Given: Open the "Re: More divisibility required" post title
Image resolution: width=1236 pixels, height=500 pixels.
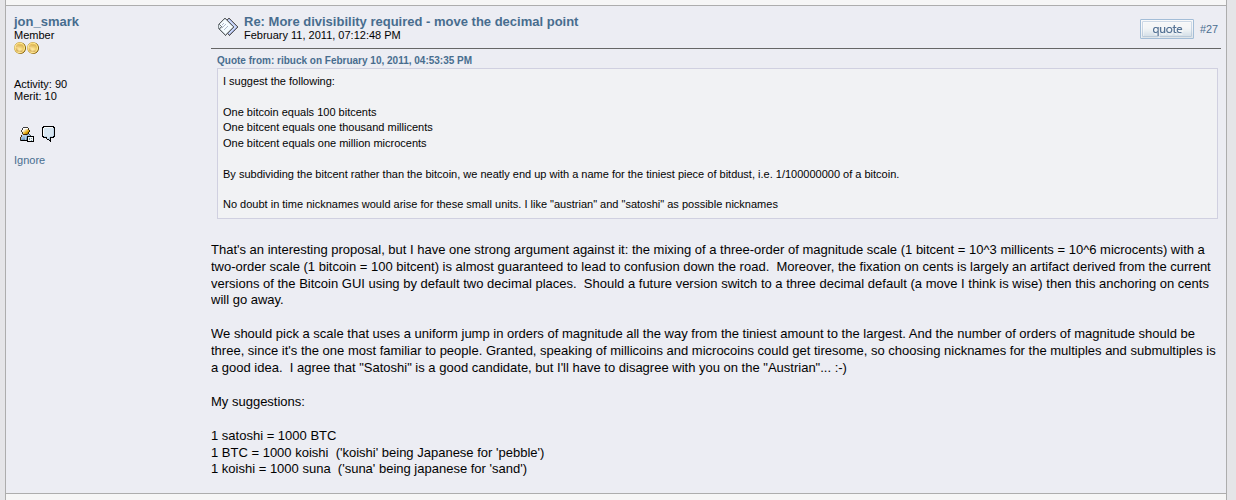Looking at the screenshot, I should tap(411, 21).
